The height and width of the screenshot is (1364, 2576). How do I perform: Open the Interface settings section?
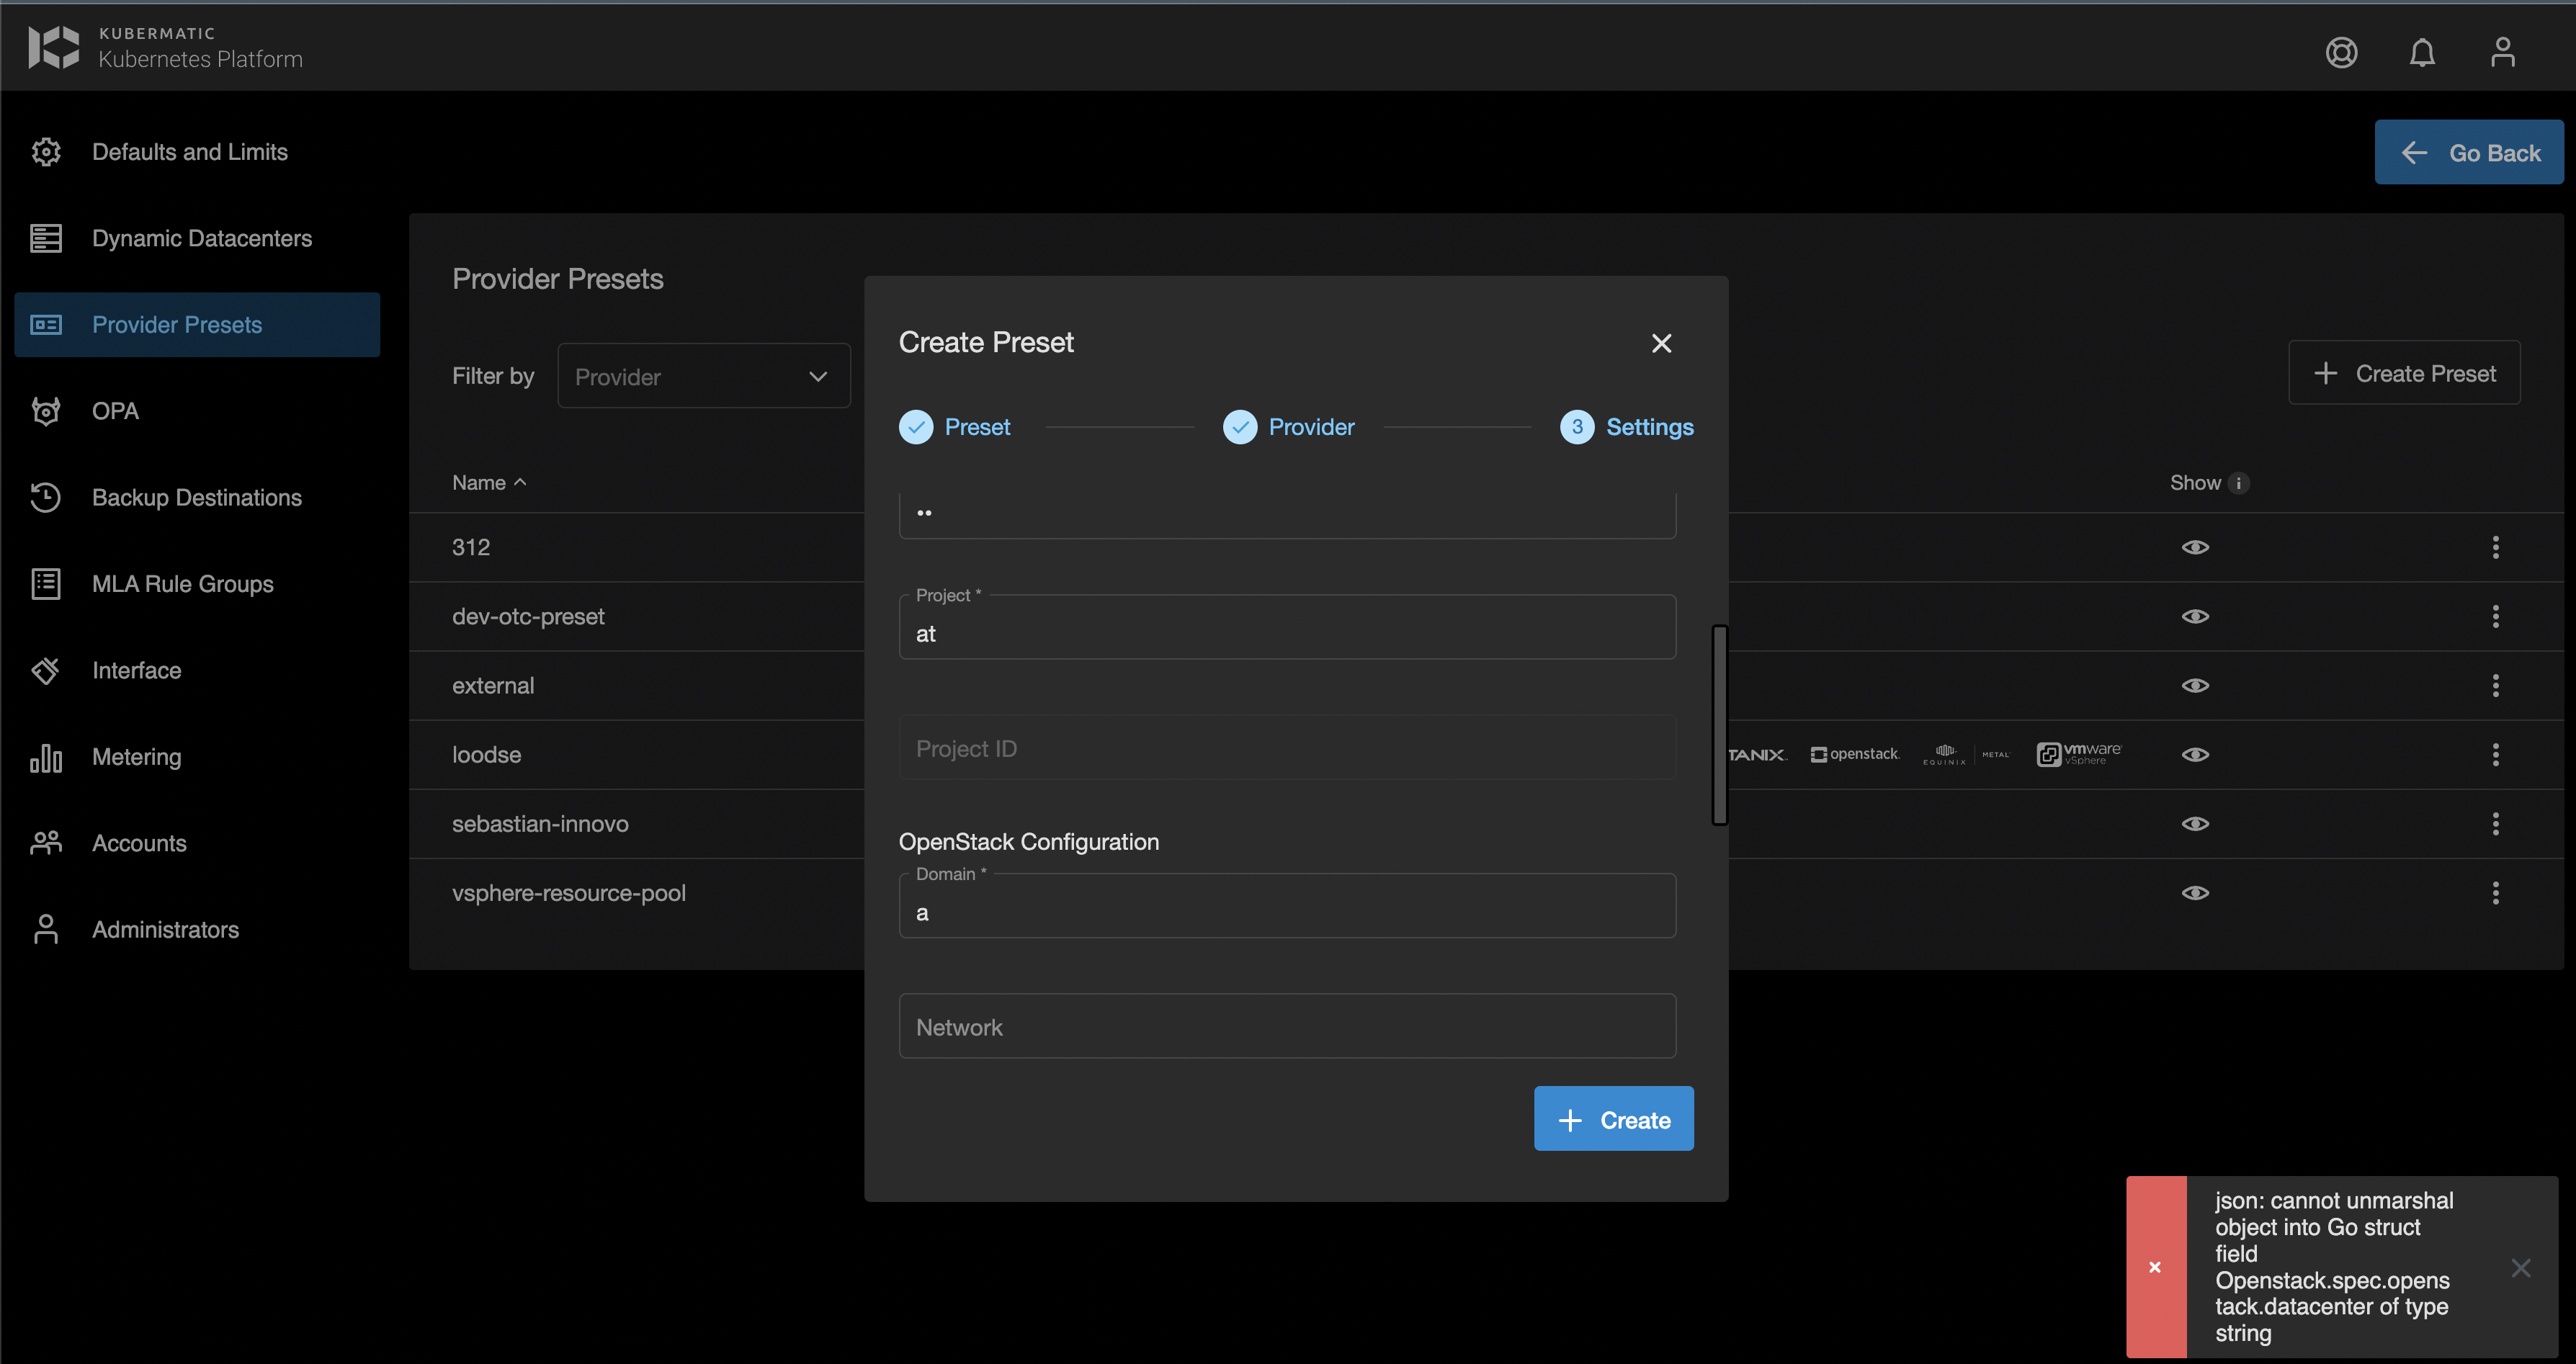point(136,670)
